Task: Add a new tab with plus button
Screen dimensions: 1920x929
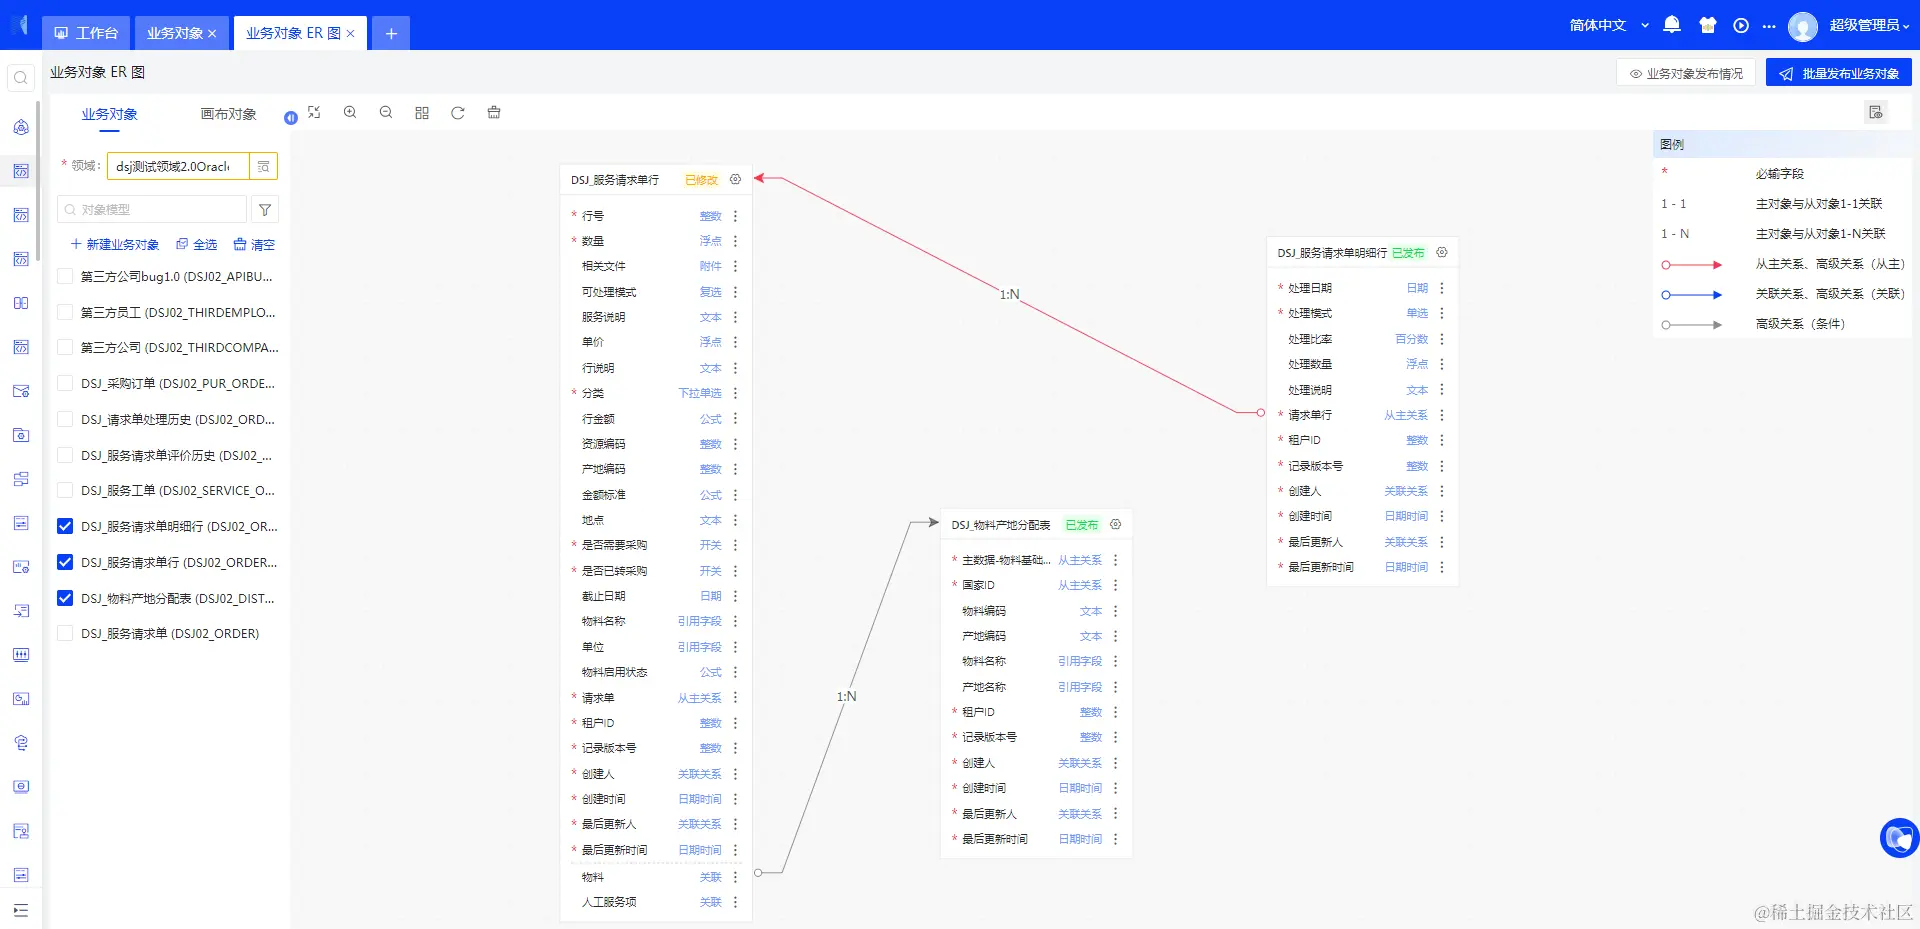Action: (x=391, y=33)
